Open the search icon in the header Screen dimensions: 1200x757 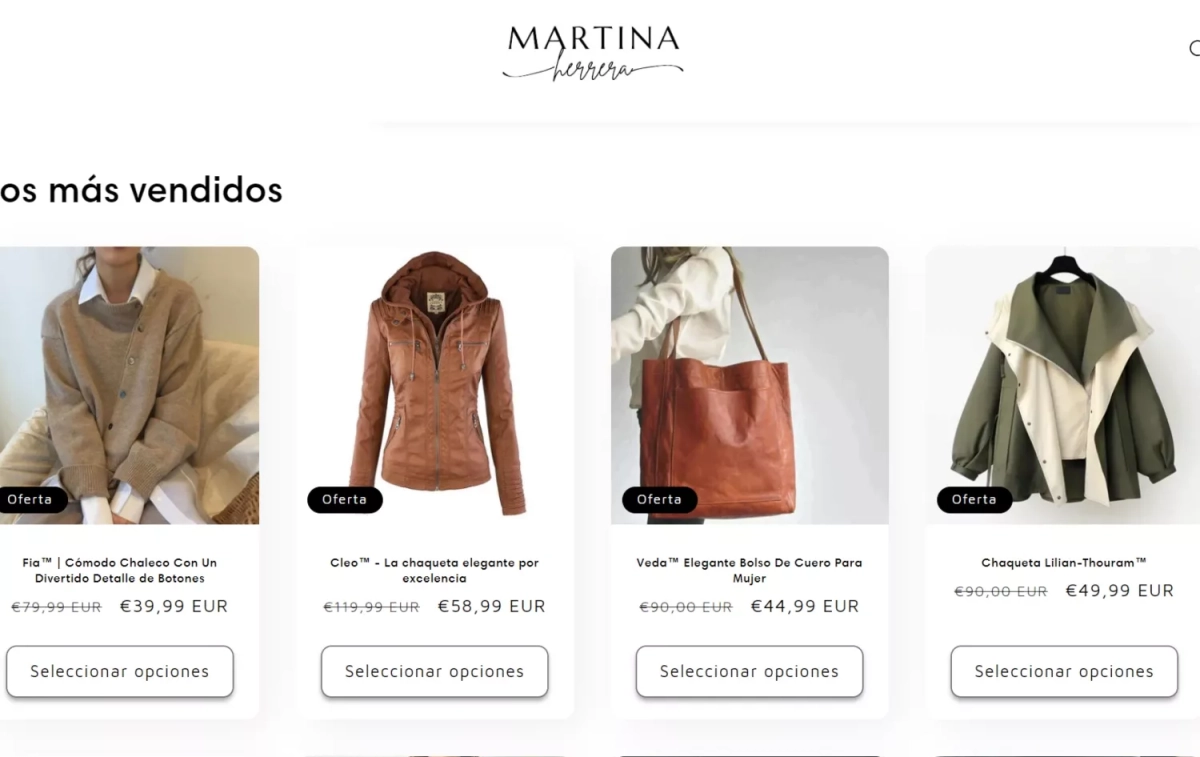(1194, 48)
